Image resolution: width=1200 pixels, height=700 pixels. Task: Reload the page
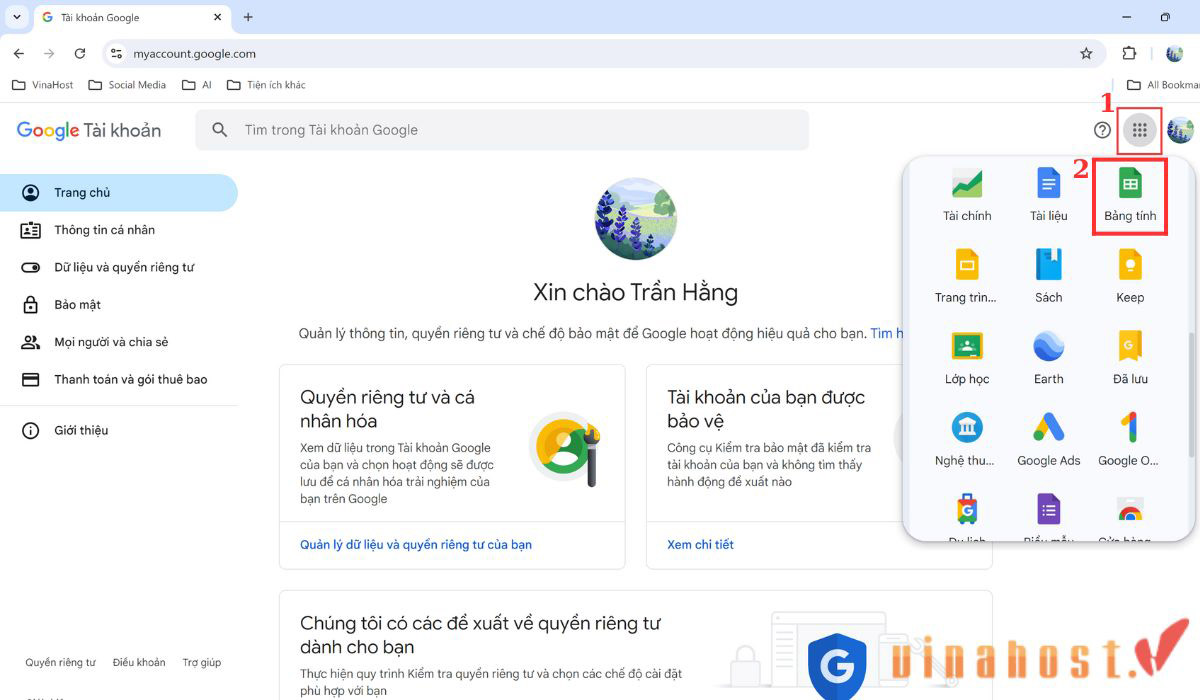(80, 54)
